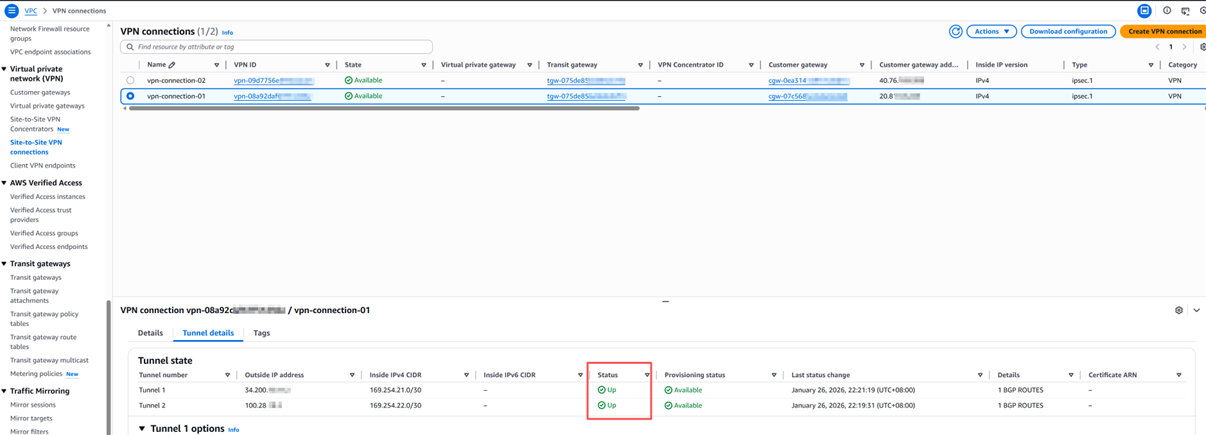Collapse the Transit gateways sidebar section

[x=5, y=264]
